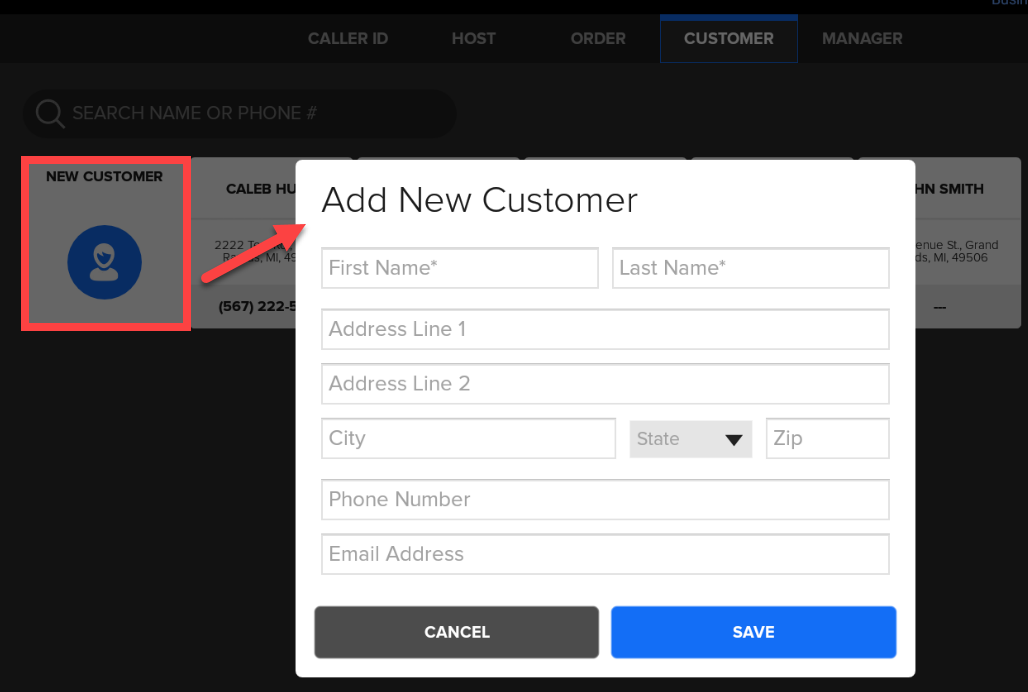Click the Email Address input
This screenshot has width=1028, height=692.
605,554
